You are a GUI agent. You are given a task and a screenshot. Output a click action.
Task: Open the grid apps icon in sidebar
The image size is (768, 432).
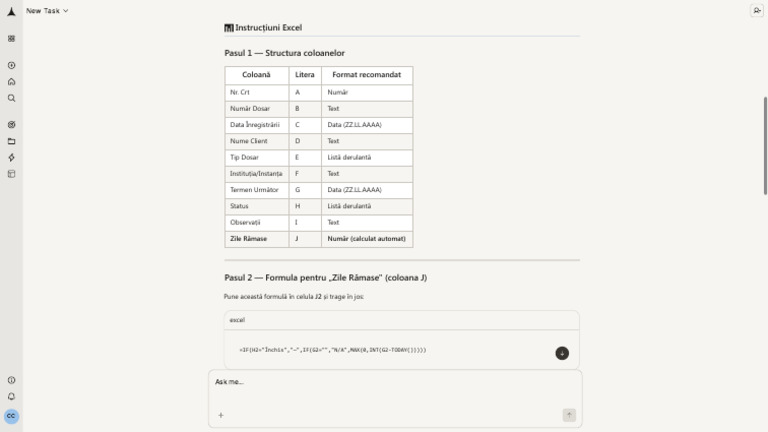(11, 38)
